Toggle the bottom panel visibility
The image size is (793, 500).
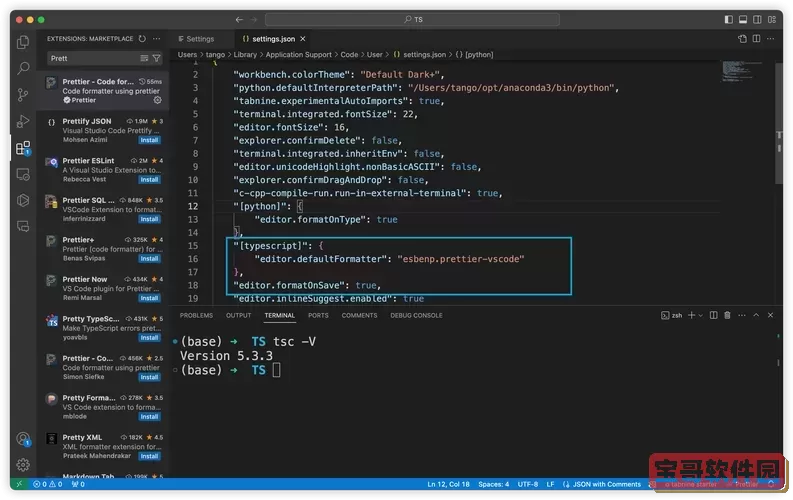(743, 19)
